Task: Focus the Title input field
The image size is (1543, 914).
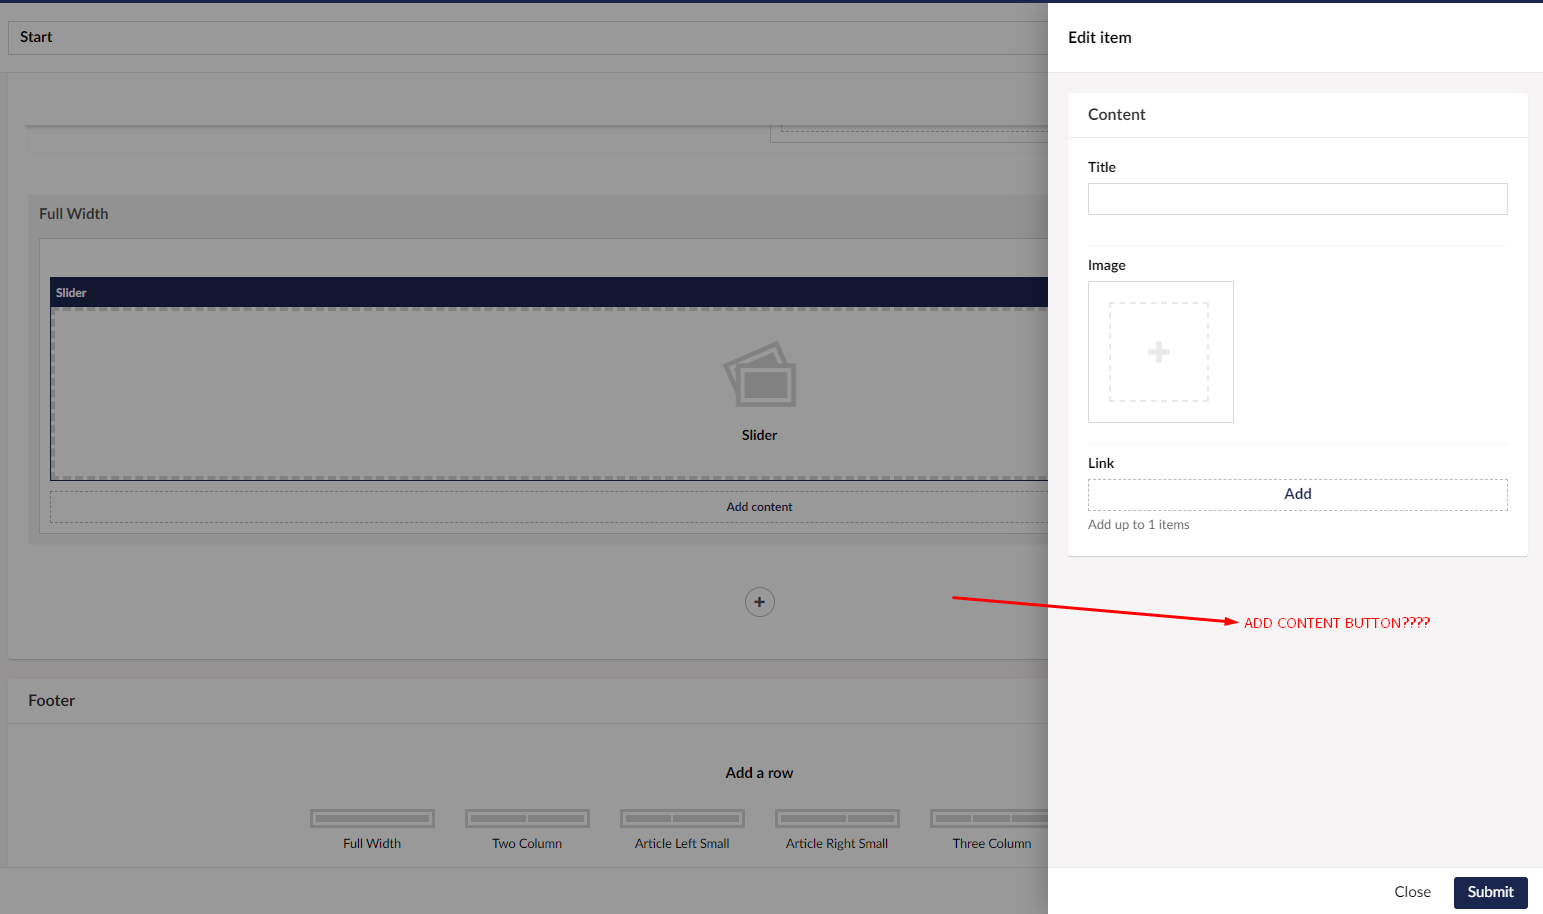Action: pos(1297,199)
